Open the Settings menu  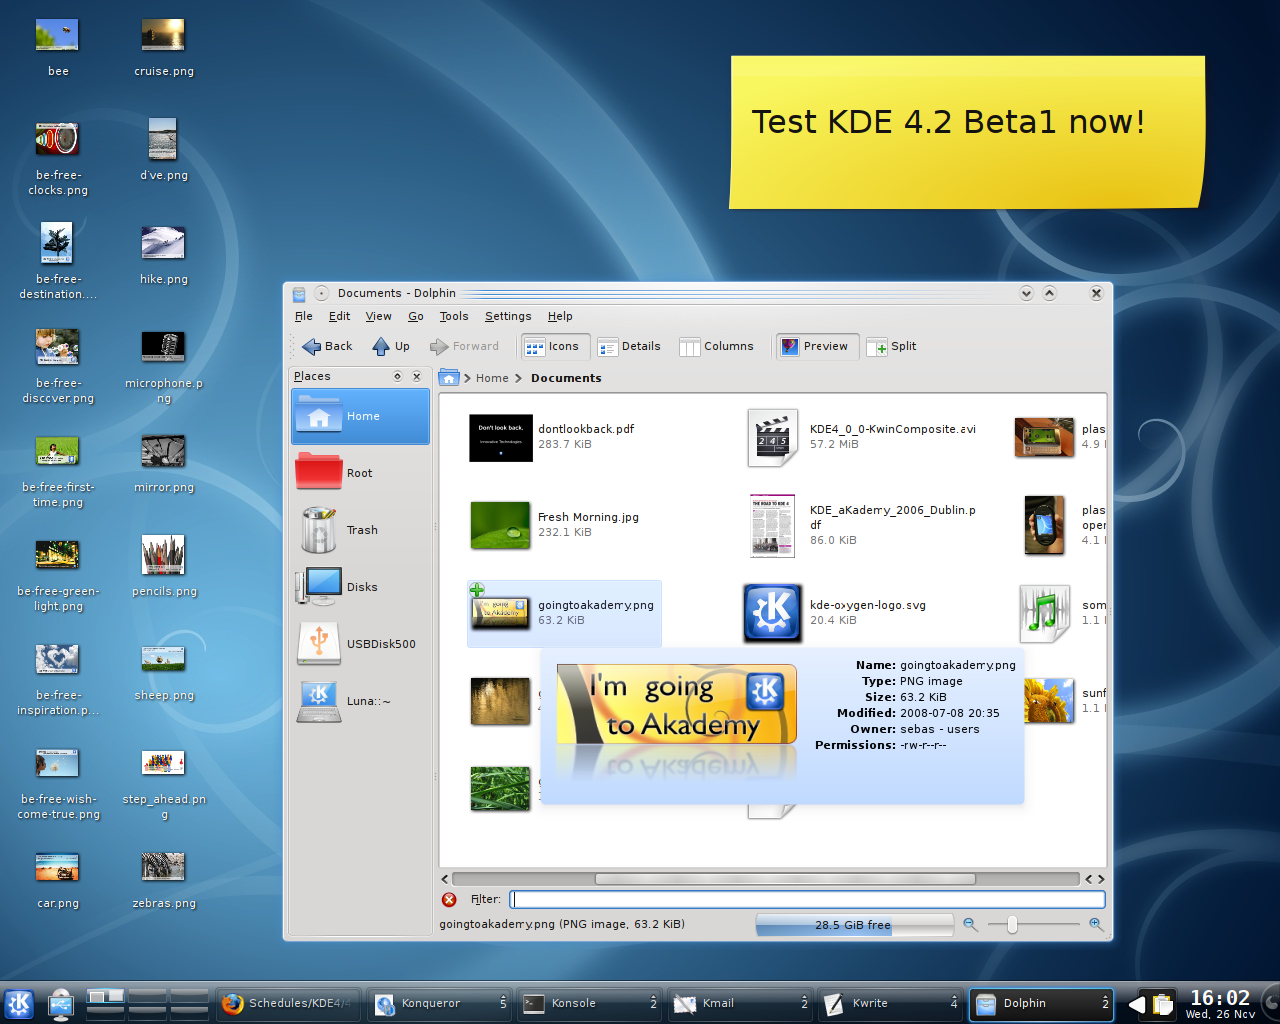[508, 316]
